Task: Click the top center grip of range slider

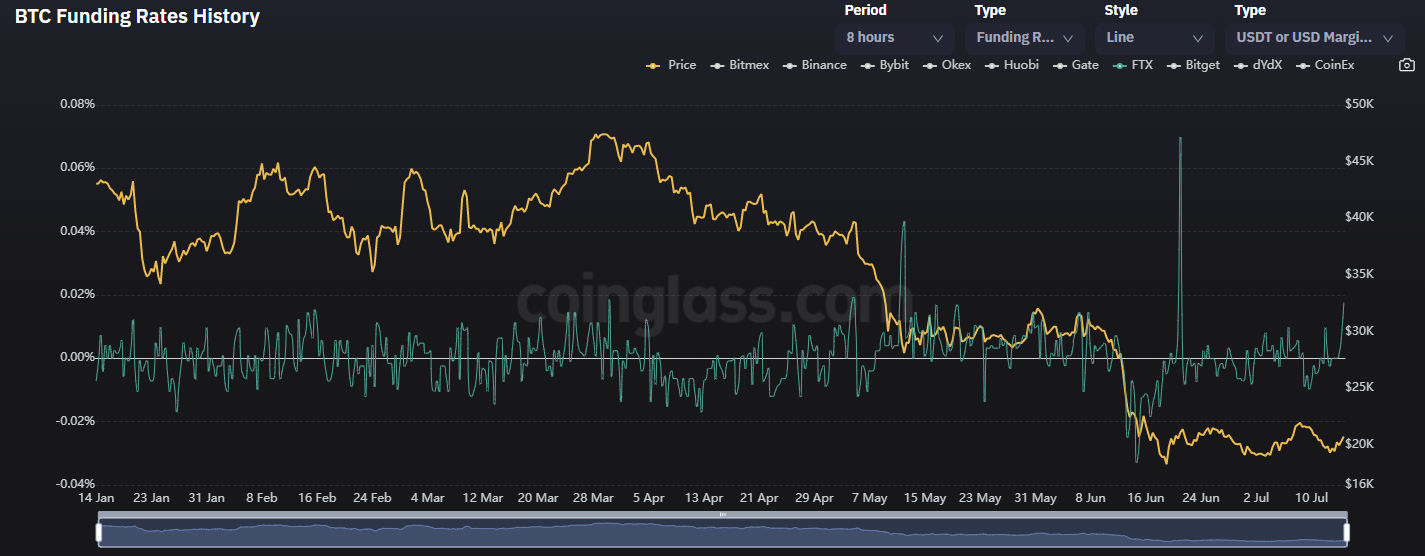Action: click(722, 514)
